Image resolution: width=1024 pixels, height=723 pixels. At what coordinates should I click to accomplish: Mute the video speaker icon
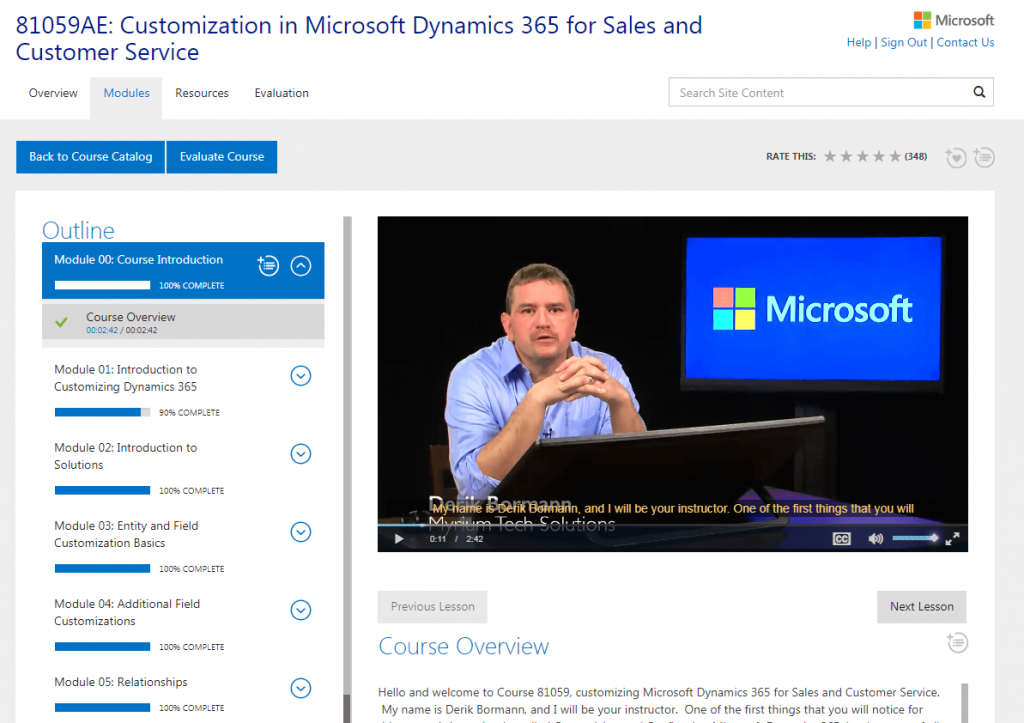[x=875, y=539]
